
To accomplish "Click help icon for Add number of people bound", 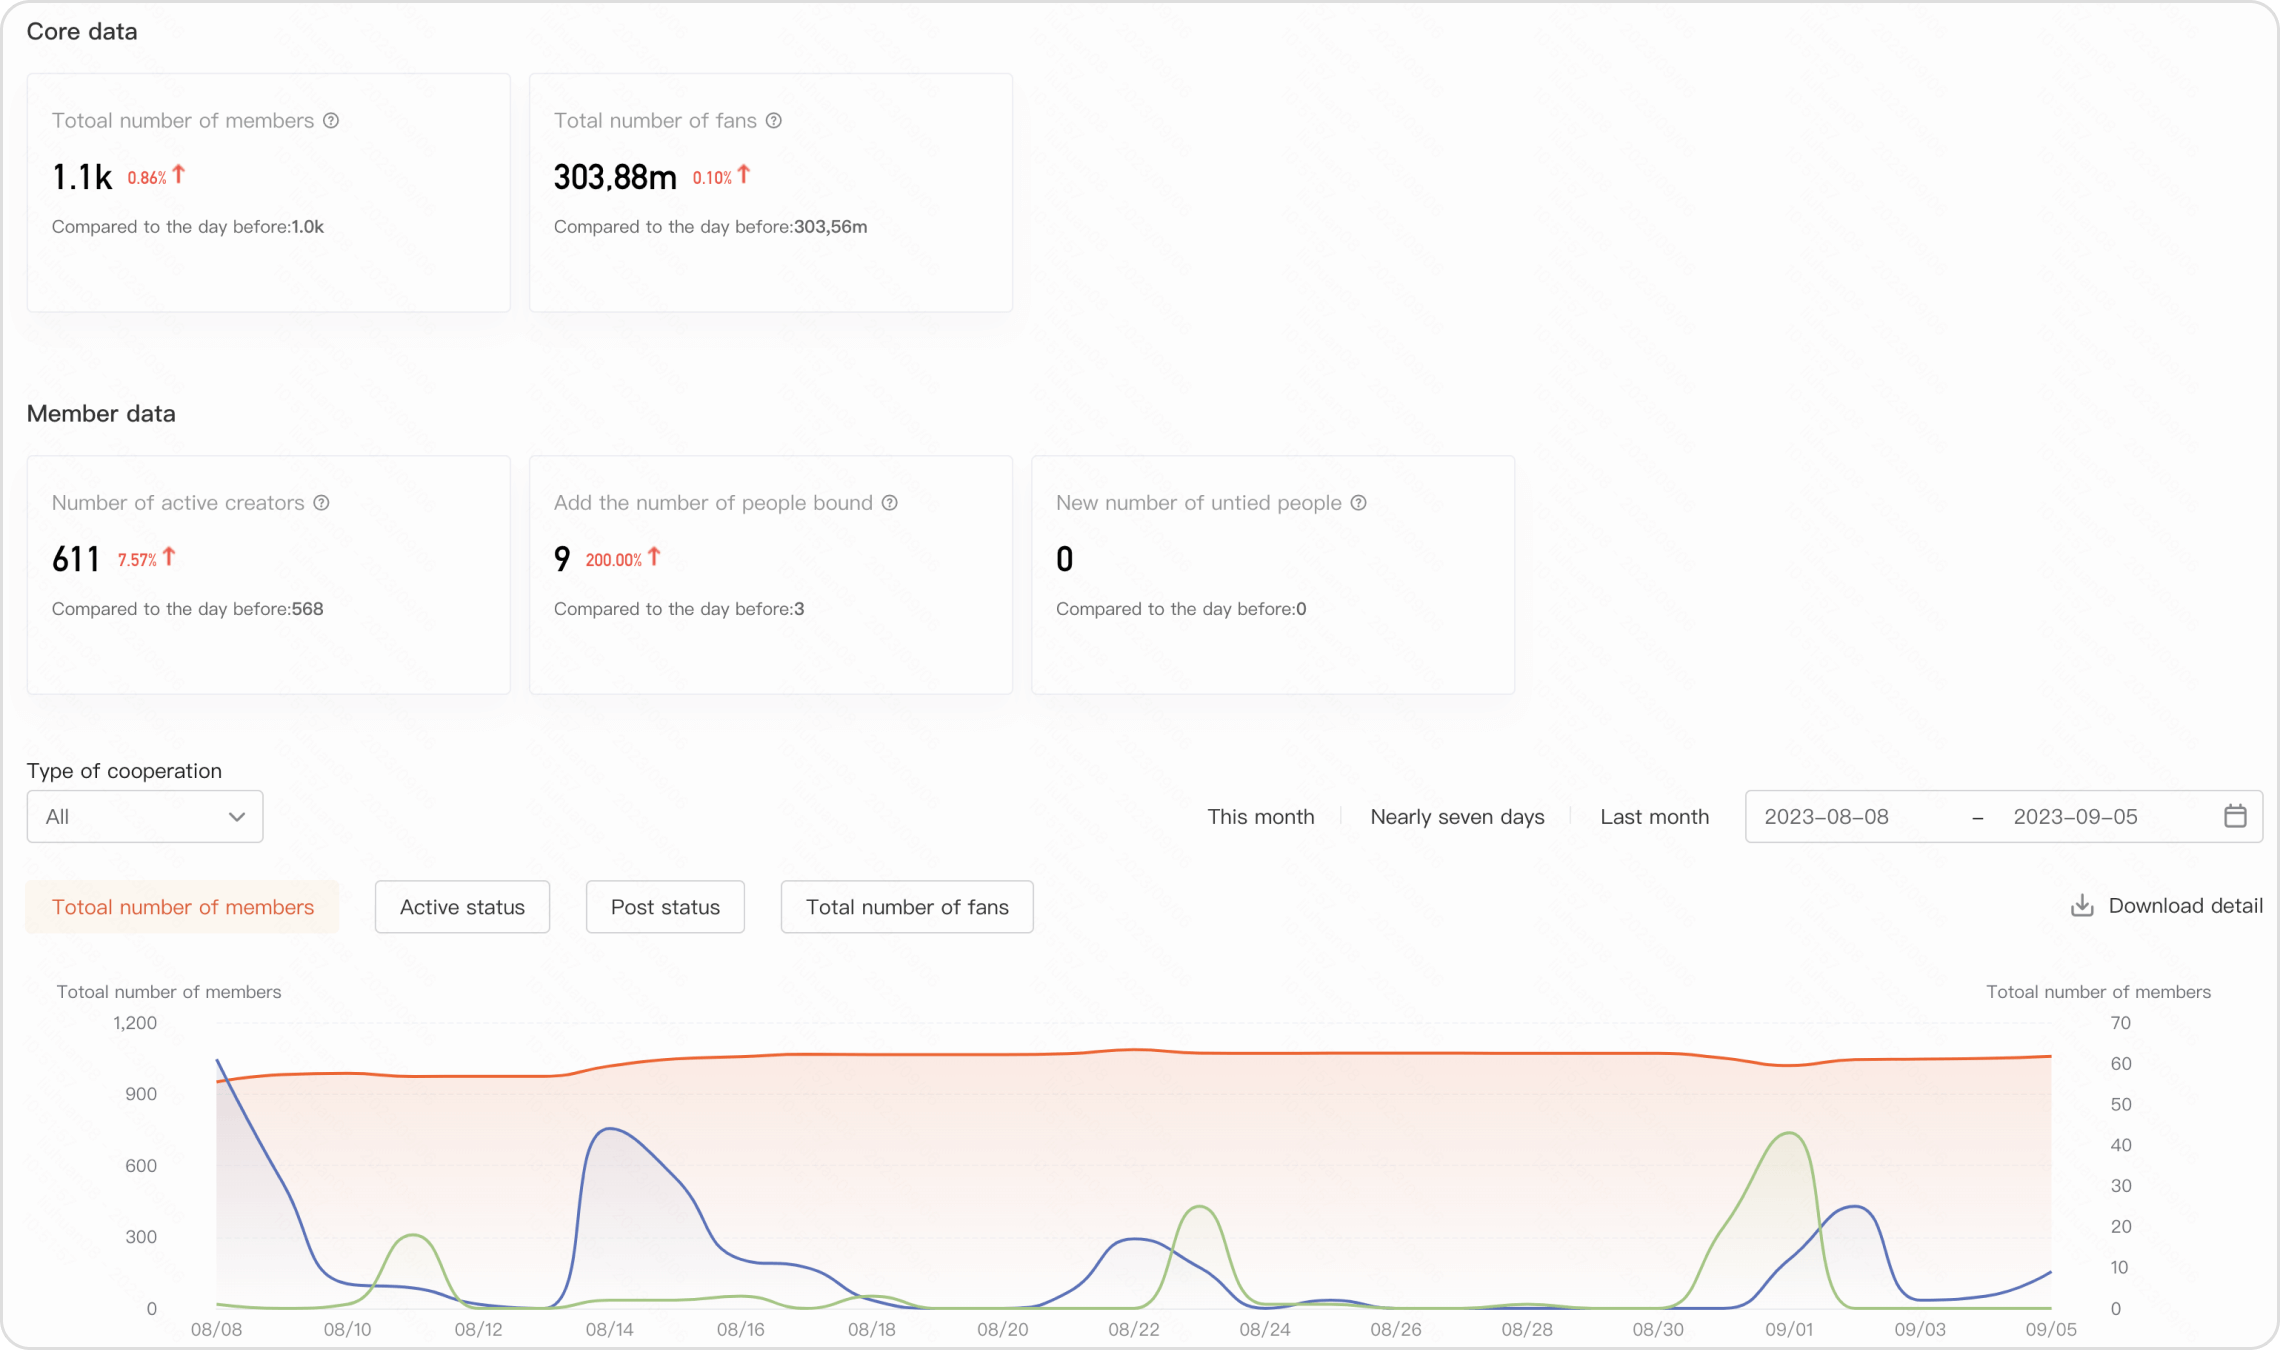I will click(x=890, y=503).
